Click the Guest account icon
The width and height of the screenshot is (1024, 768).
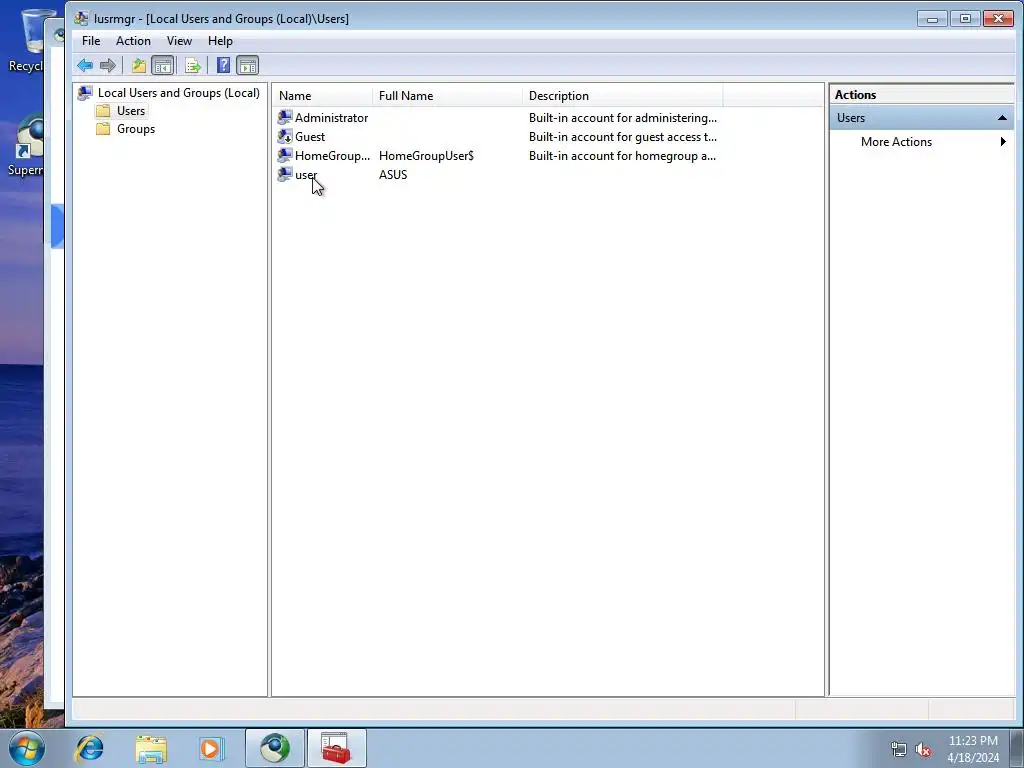(285, 136)
